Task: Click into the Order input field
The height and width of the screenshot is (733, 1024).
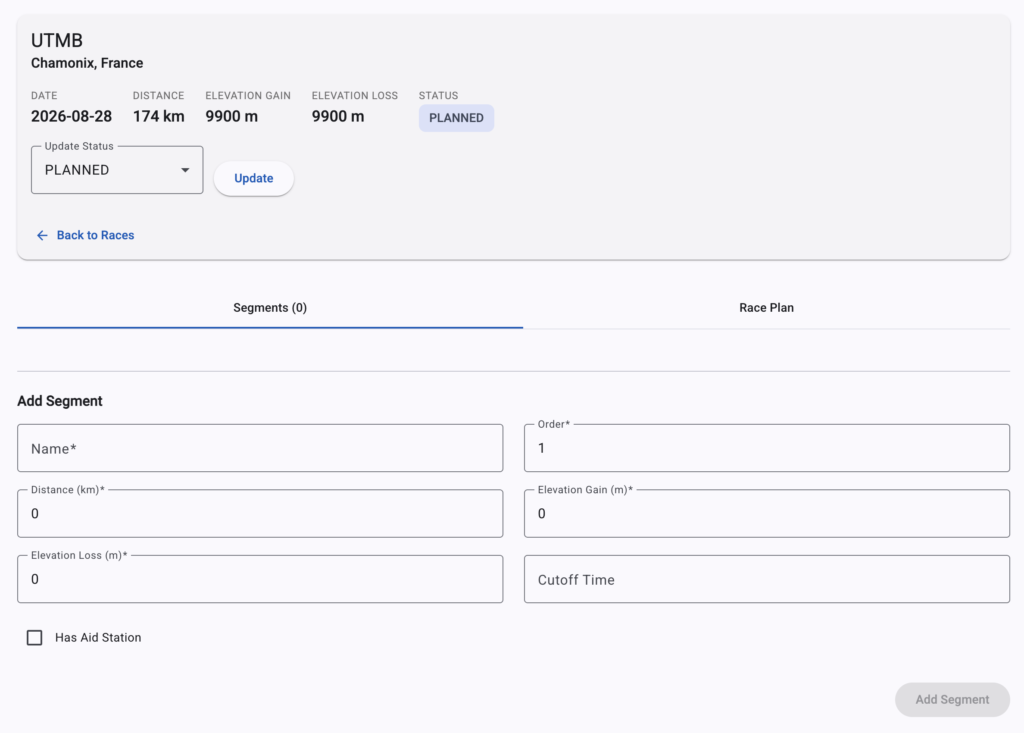Action: click(766, 448)
